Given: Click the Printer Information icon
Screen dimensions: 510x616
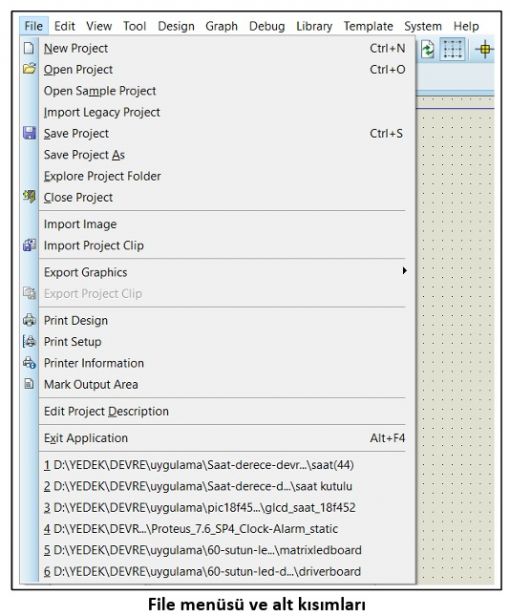Looking at the screenshot, I should 29,363.
